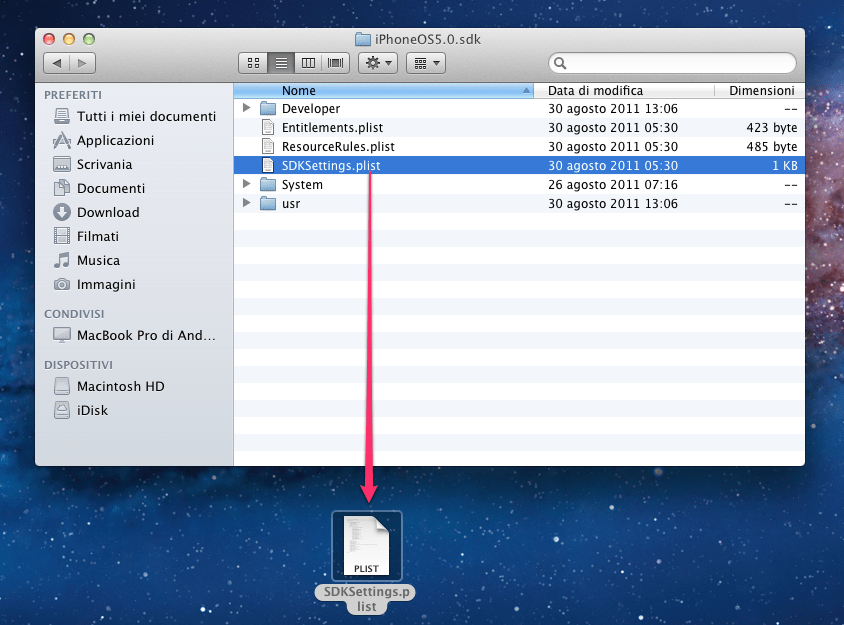This screenshot has height=625, width=844.
Task: Click the usr folder icon
Action: [268, 203]
